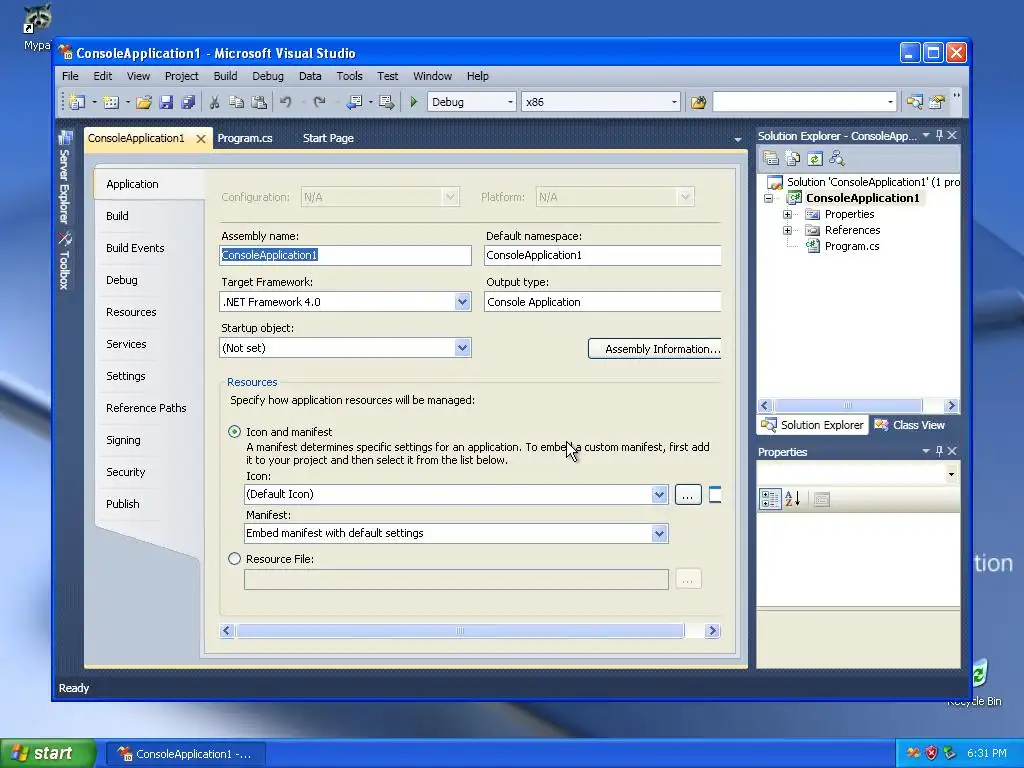Click left arrow of property page scrollbar
The height and width of the screenshot is (768, 1024).
[x=227, y=631]
